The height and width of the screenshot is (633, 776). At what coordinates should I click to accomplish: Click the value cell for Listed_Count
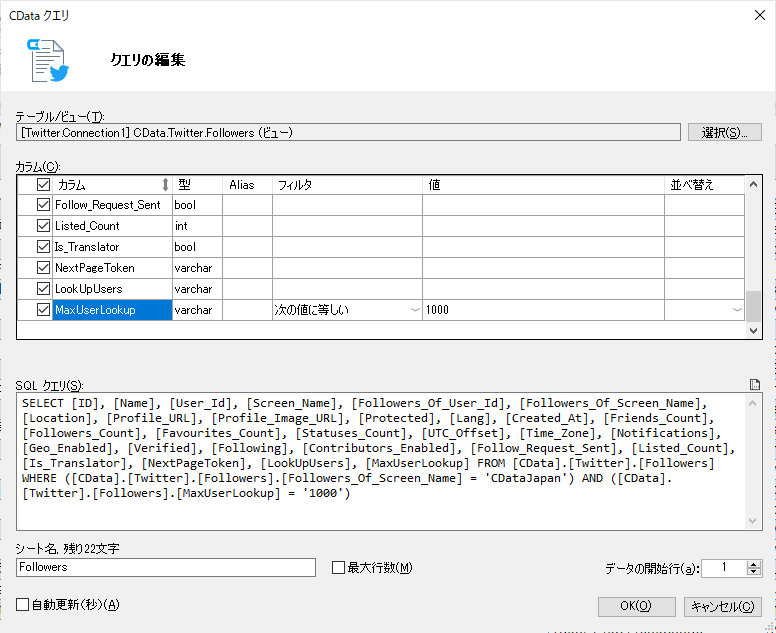point(543,226)
